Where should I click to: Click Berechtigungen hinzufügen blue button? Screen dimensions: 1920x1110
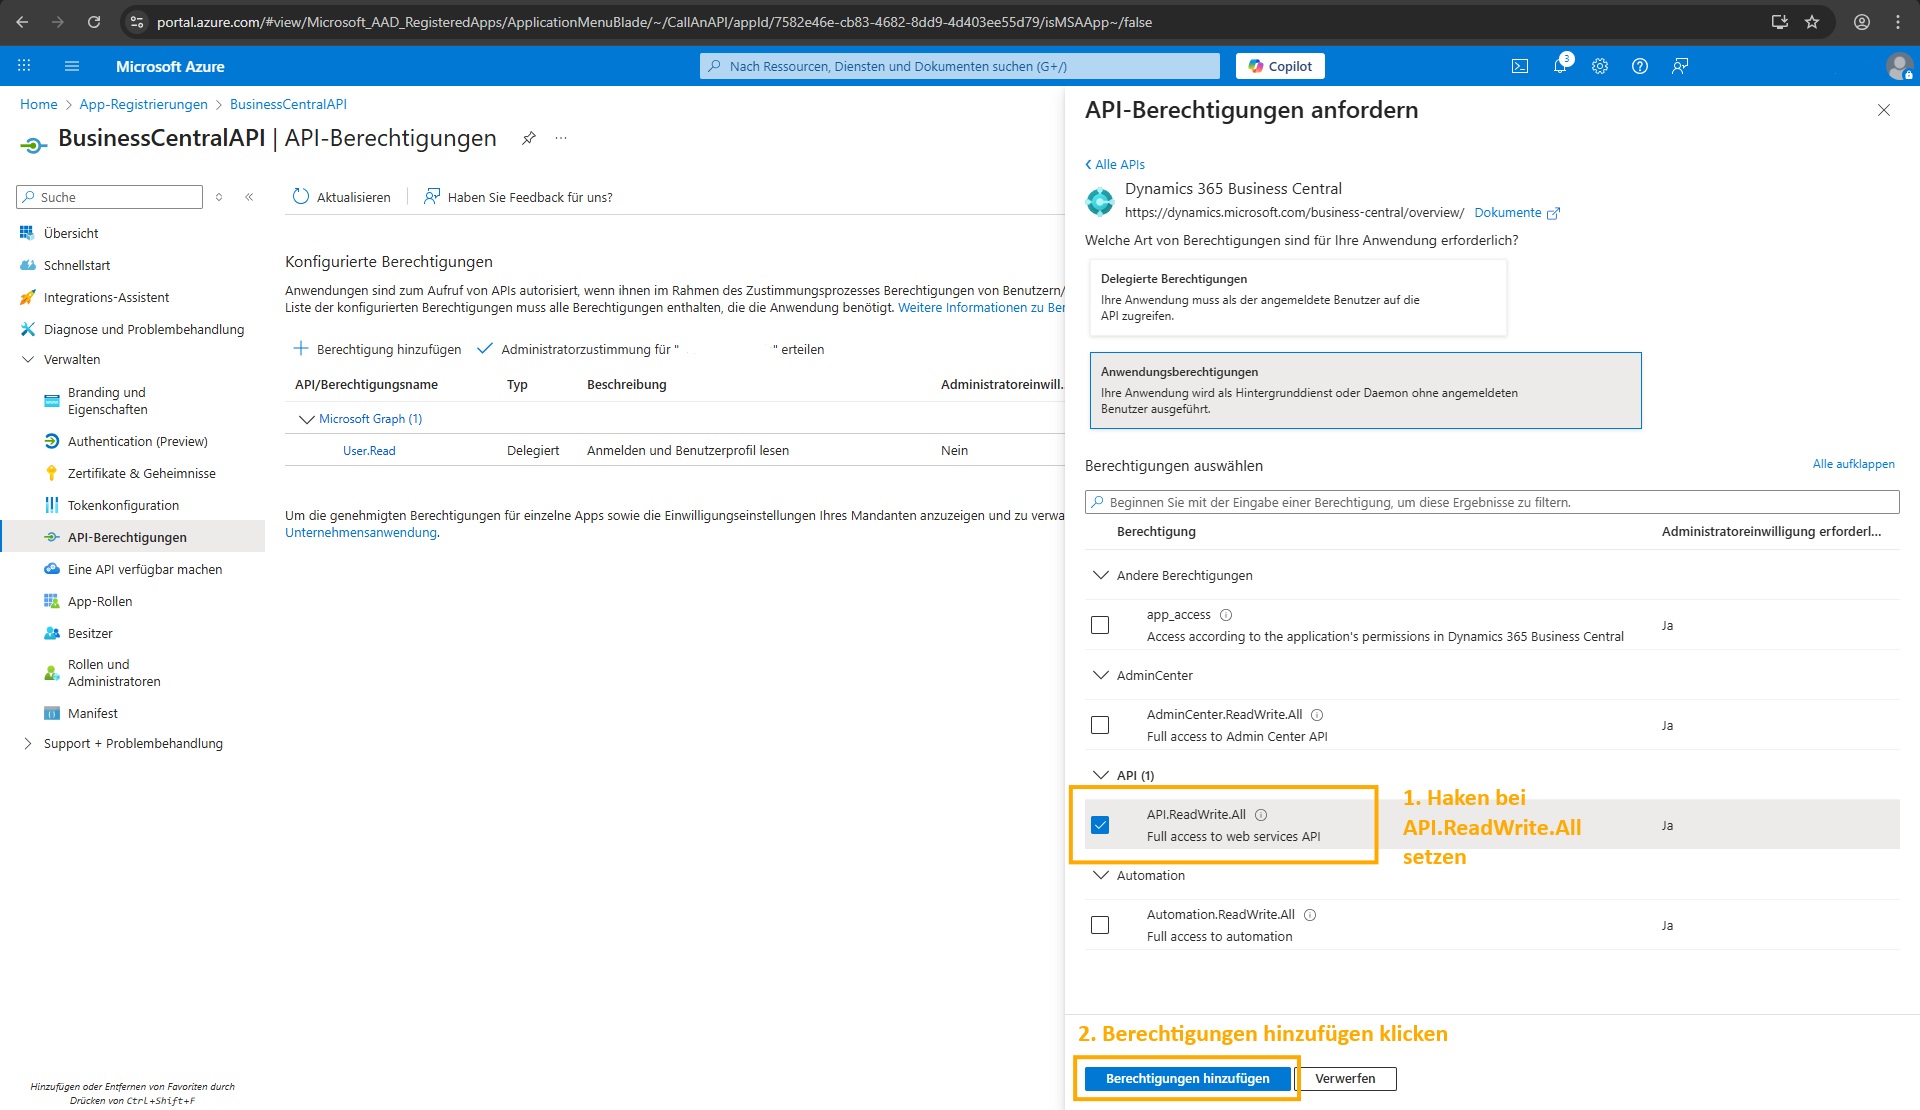[x=1187, y=1078]
